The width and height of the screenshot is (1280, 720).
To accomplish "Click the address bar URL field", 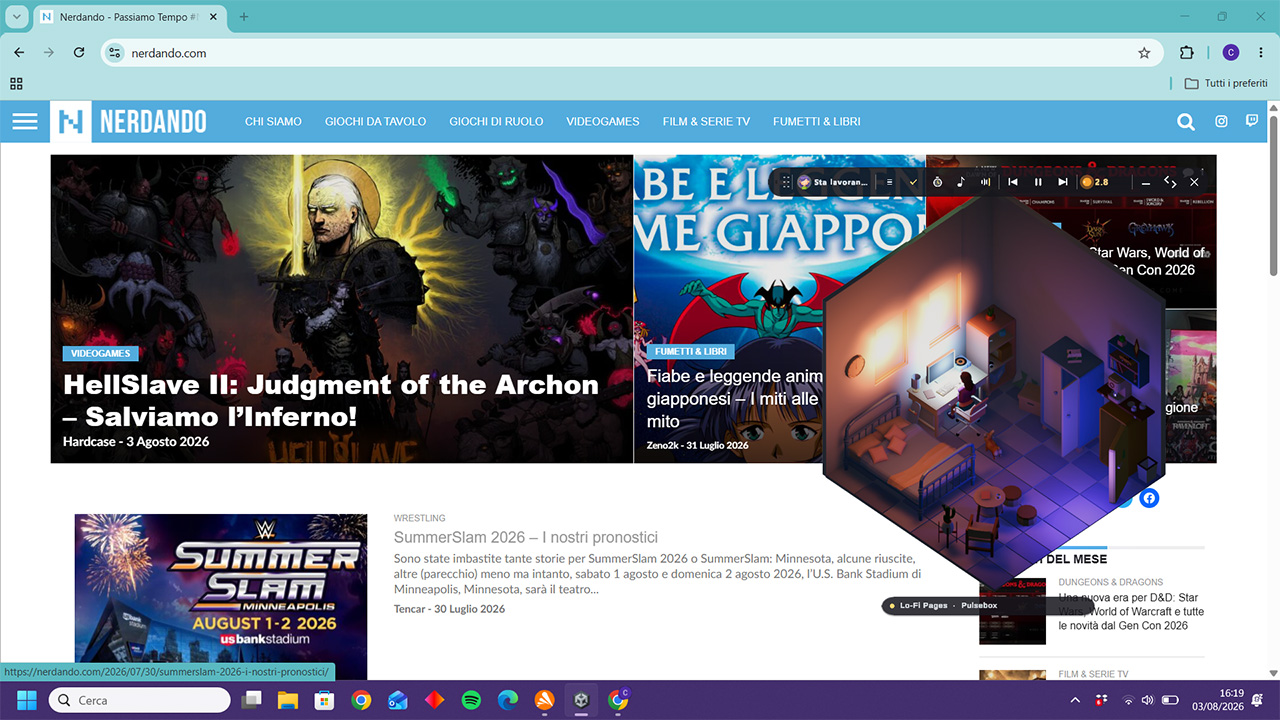I will 632,53.
